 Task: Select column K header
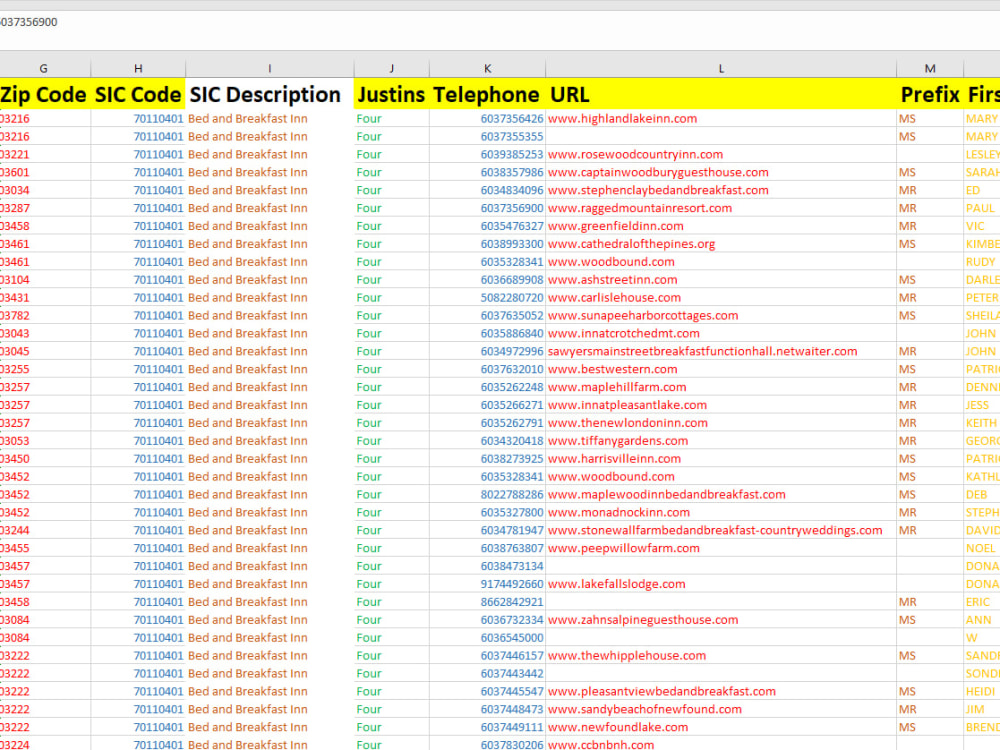487,68
